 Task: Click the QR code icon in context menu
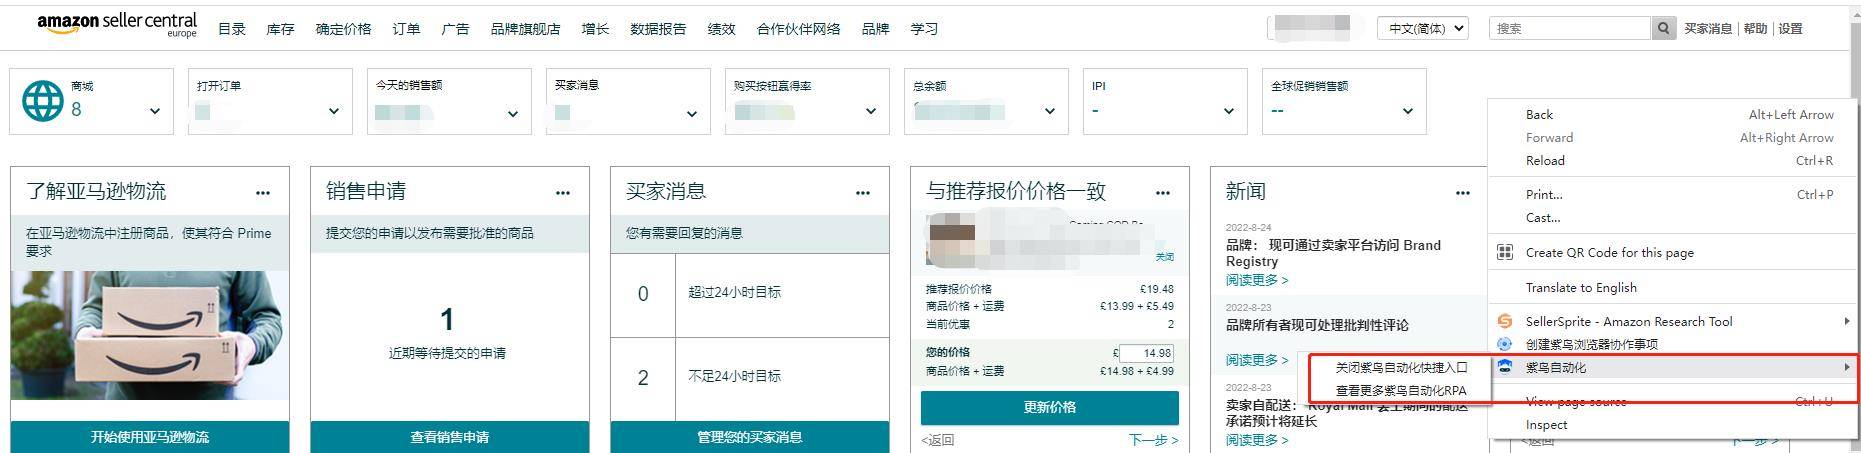pyautogui.click(x=1505, y=252)
